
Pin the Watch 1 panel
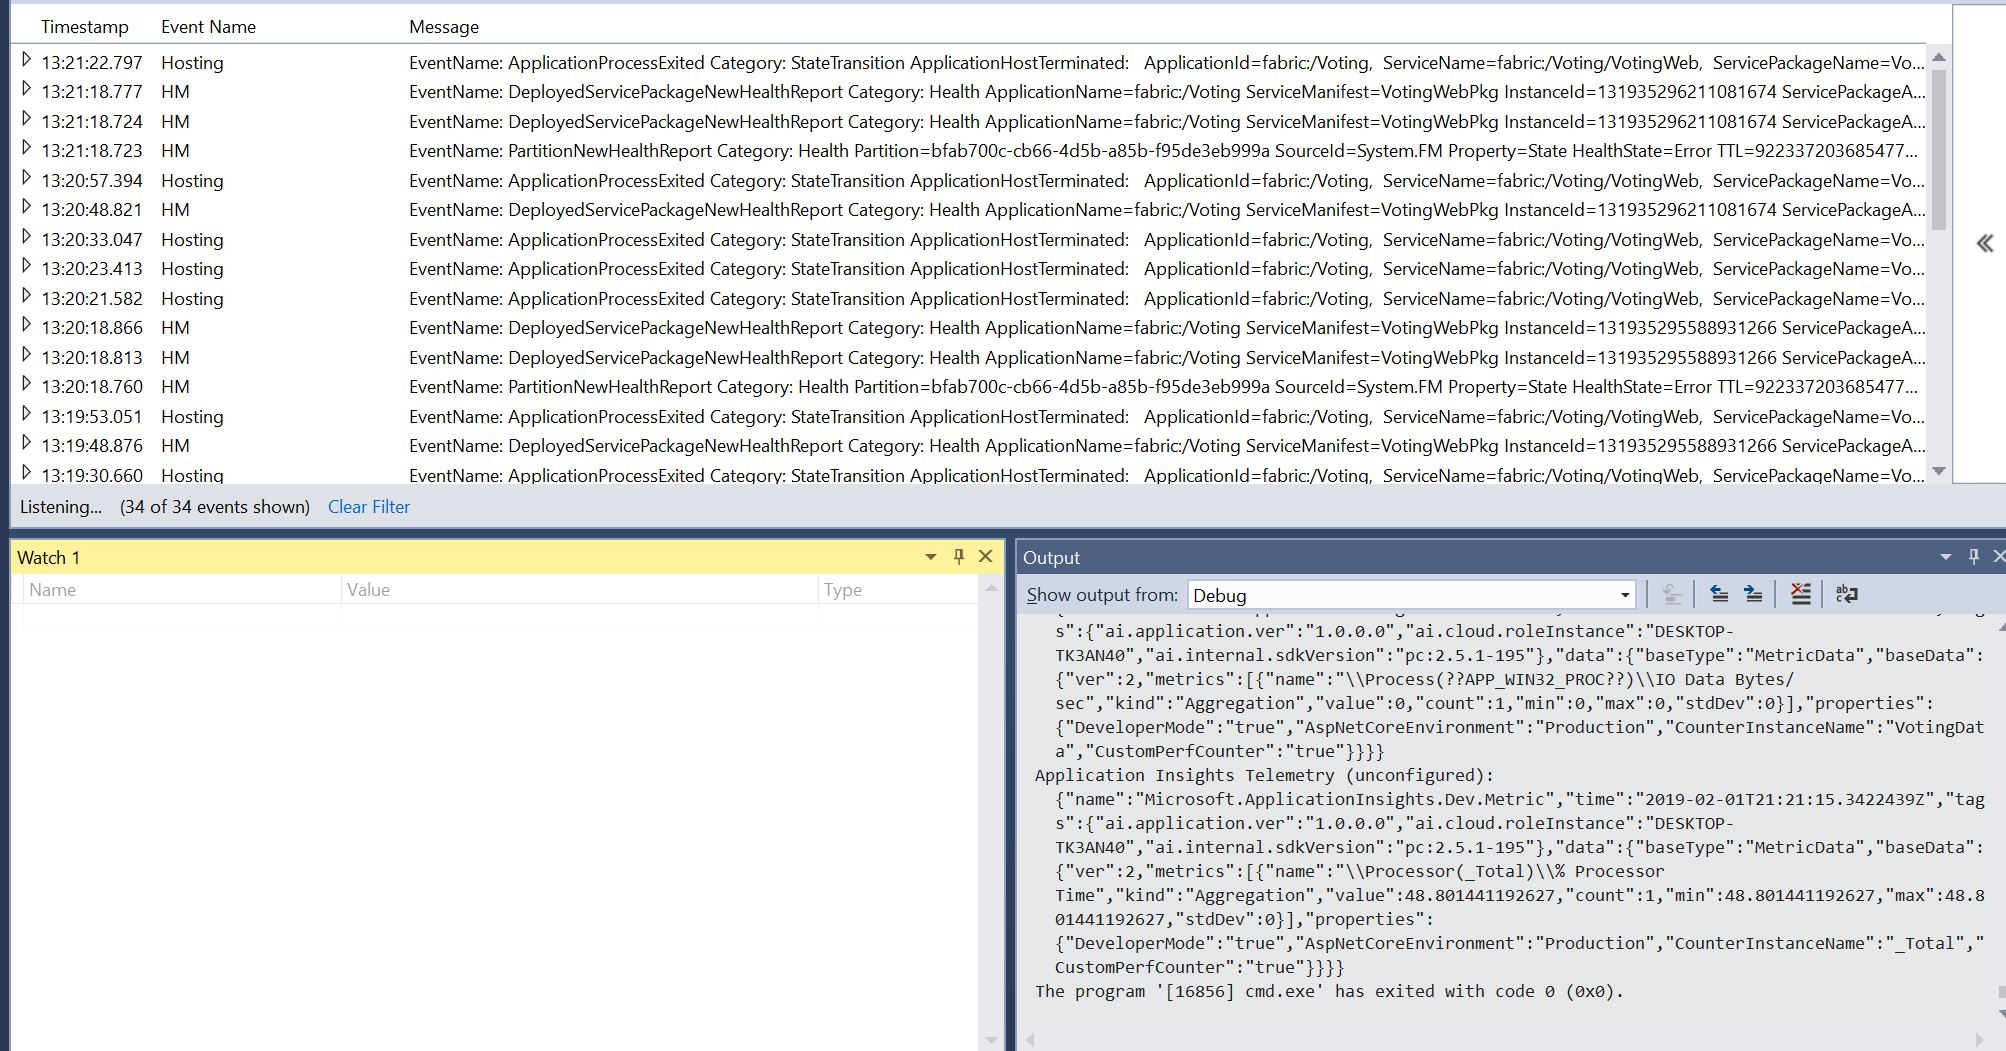958,557
